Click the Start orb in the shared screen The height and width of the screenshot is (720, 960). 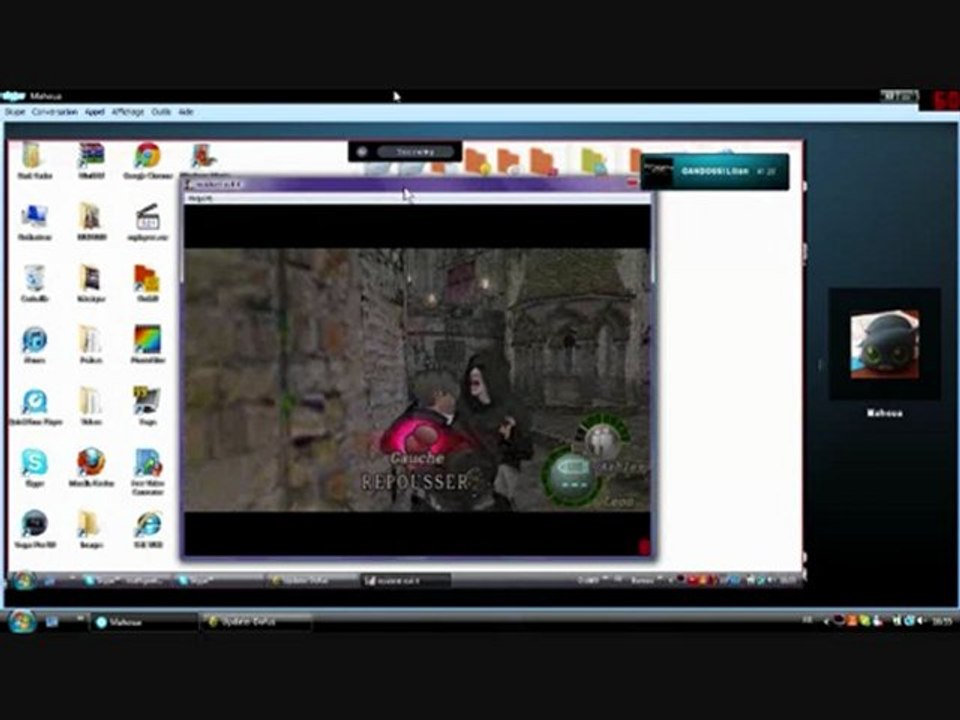point(23,580)
